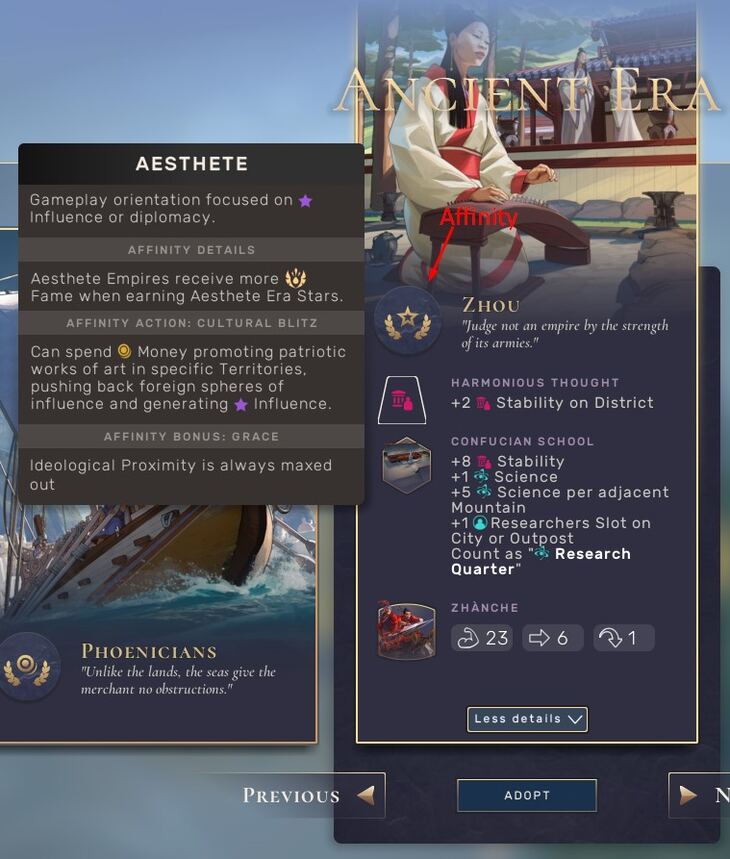Click the Zhànche combat strength 23 stat
The image size is (730, 859).
pos(482,638)
